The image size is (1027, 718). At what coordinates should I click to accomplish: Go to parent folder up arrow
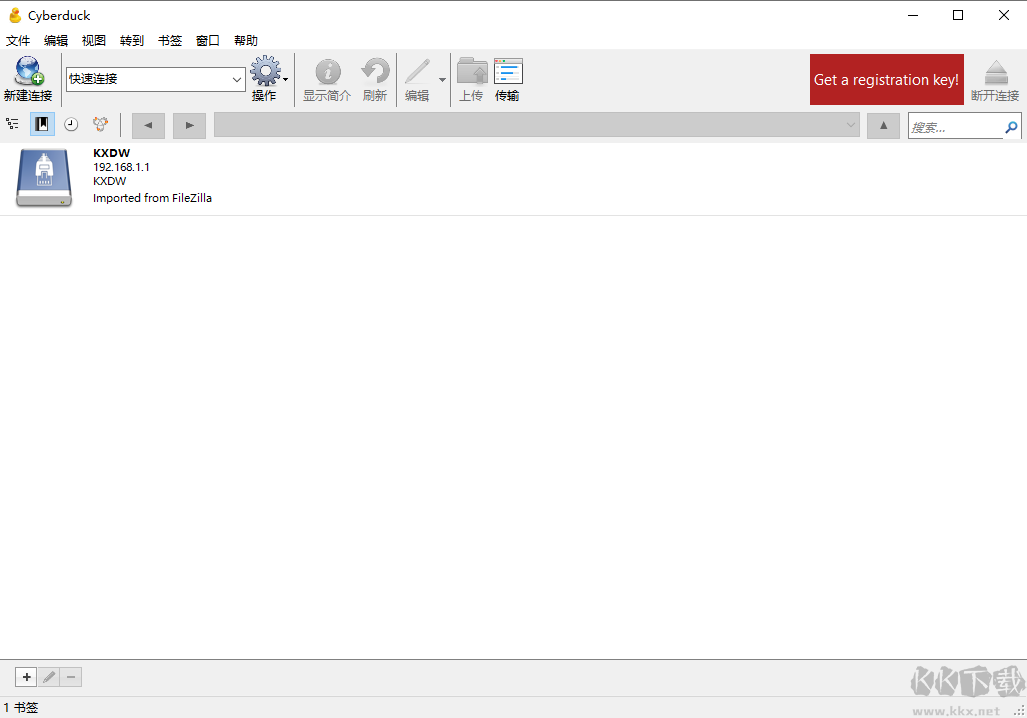[884, 125]
